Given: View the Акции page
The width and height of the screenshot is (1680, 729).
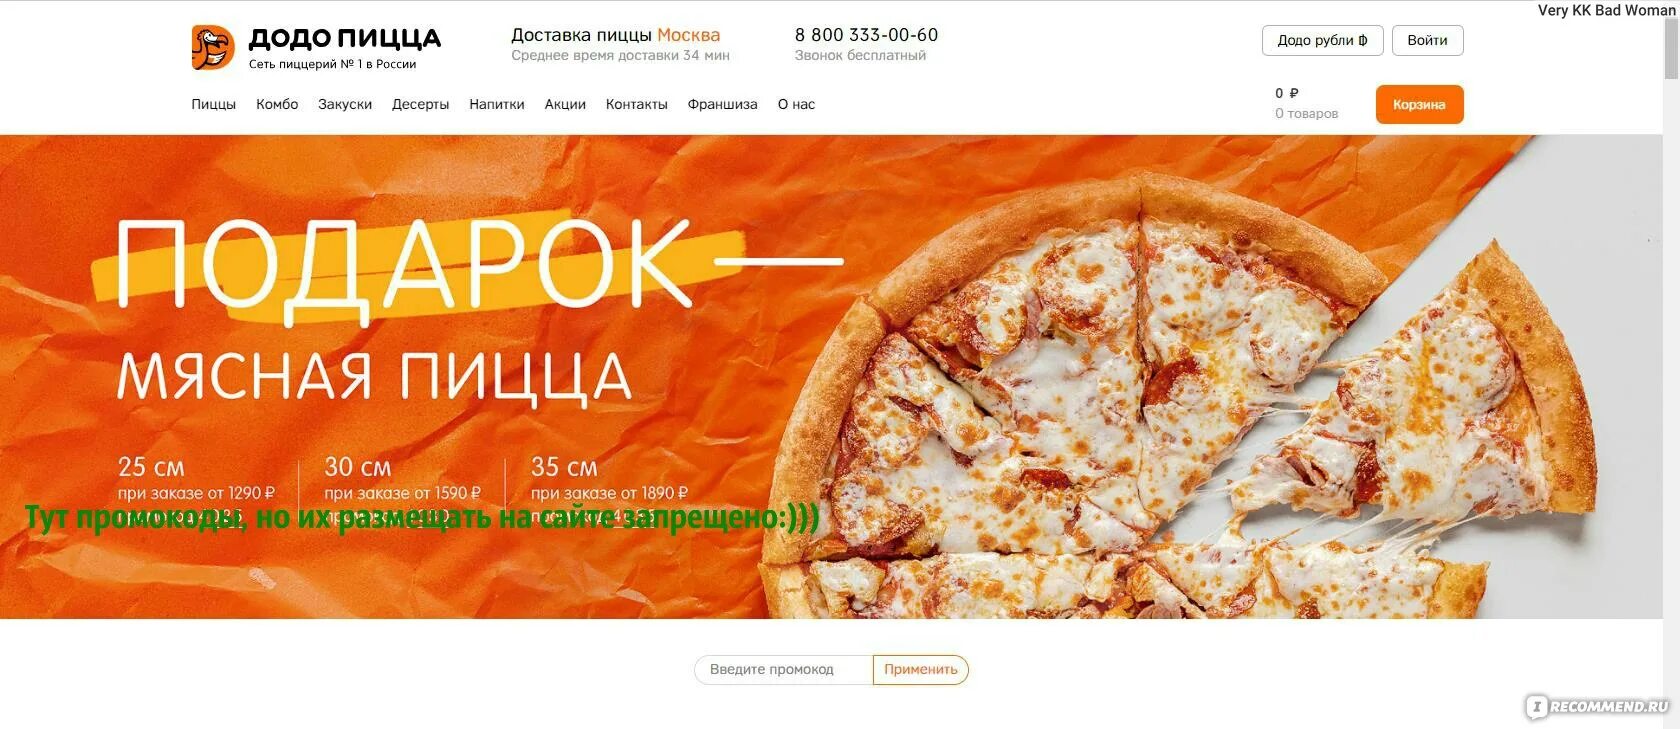Looking at the screenshot, I should coord(565,104).
